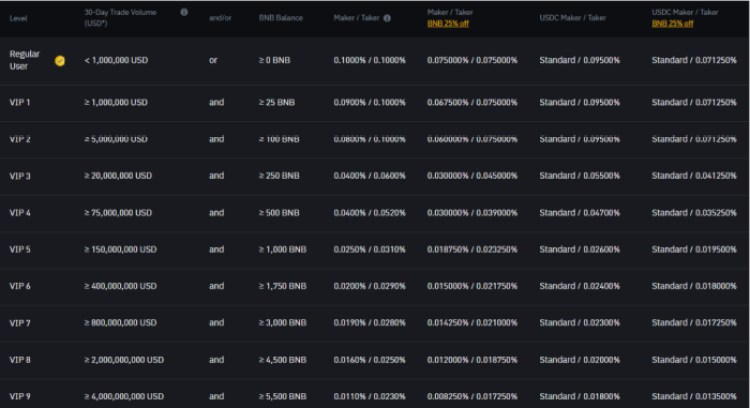Click the Standard / 0.013500% USDC discounted cell

point(694,397)
